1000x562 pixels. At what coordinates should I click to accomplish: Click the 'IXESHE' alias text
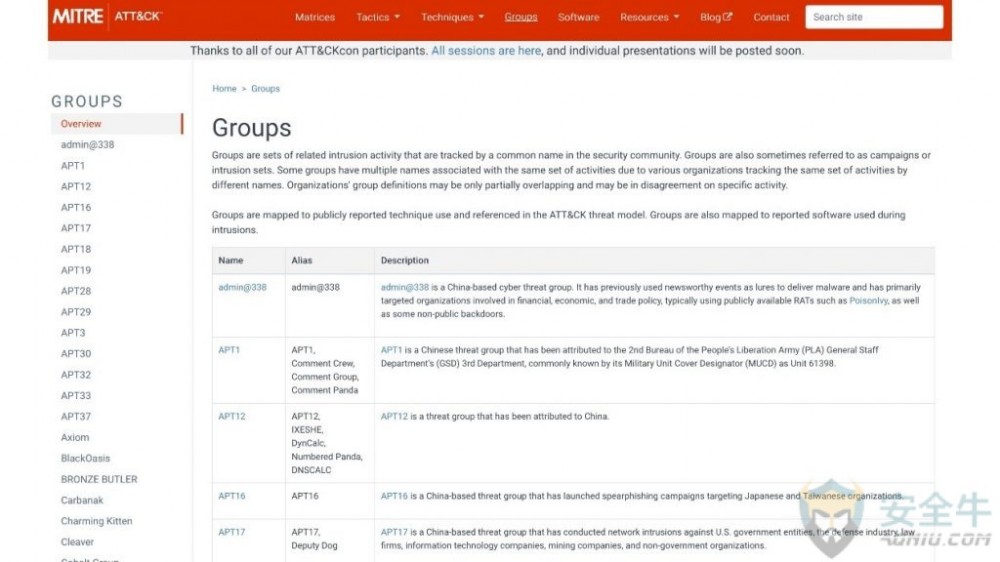[307, 429]
